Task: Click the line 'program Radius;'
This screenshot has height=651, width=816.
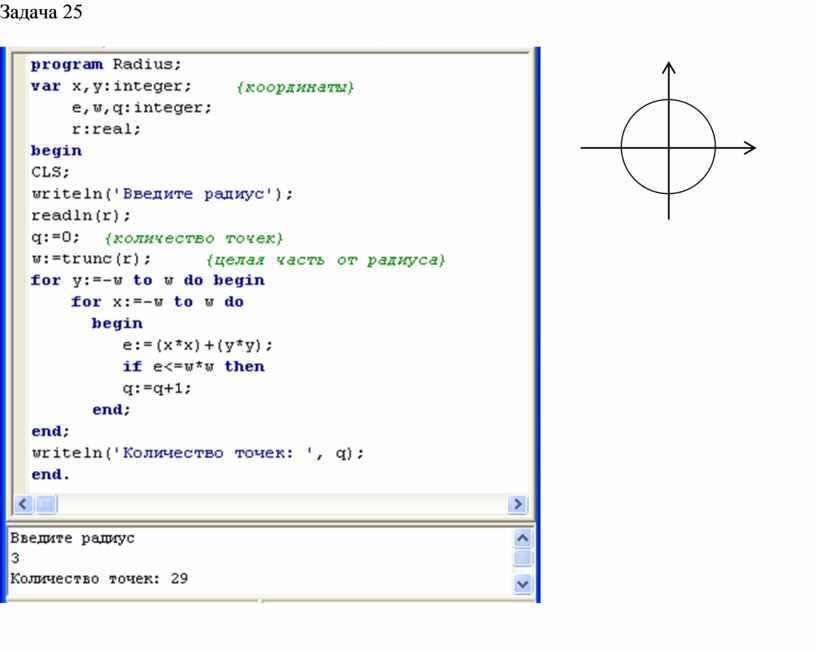Action: coord(106,65)
